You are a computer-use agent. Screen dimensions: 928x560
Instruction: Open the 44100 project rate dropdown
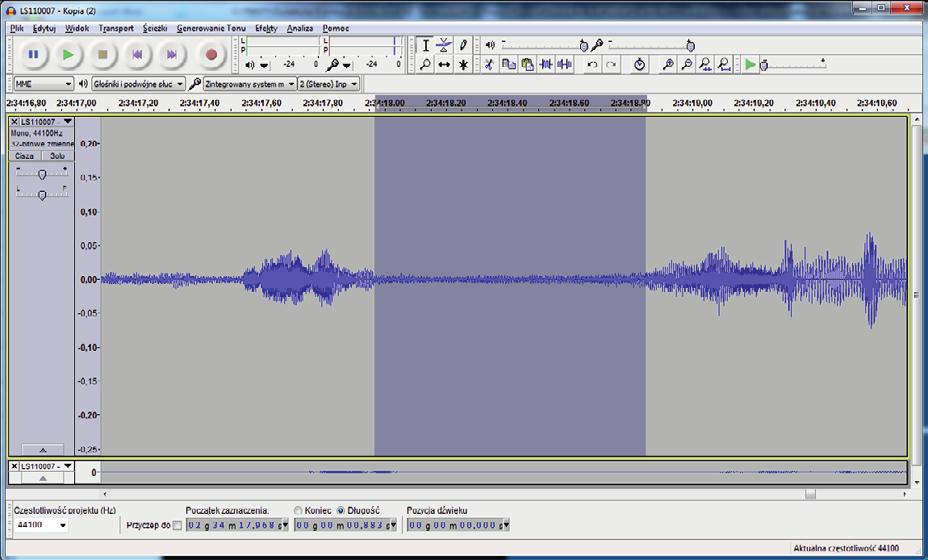pyautogui.click(x=41, y=525)
